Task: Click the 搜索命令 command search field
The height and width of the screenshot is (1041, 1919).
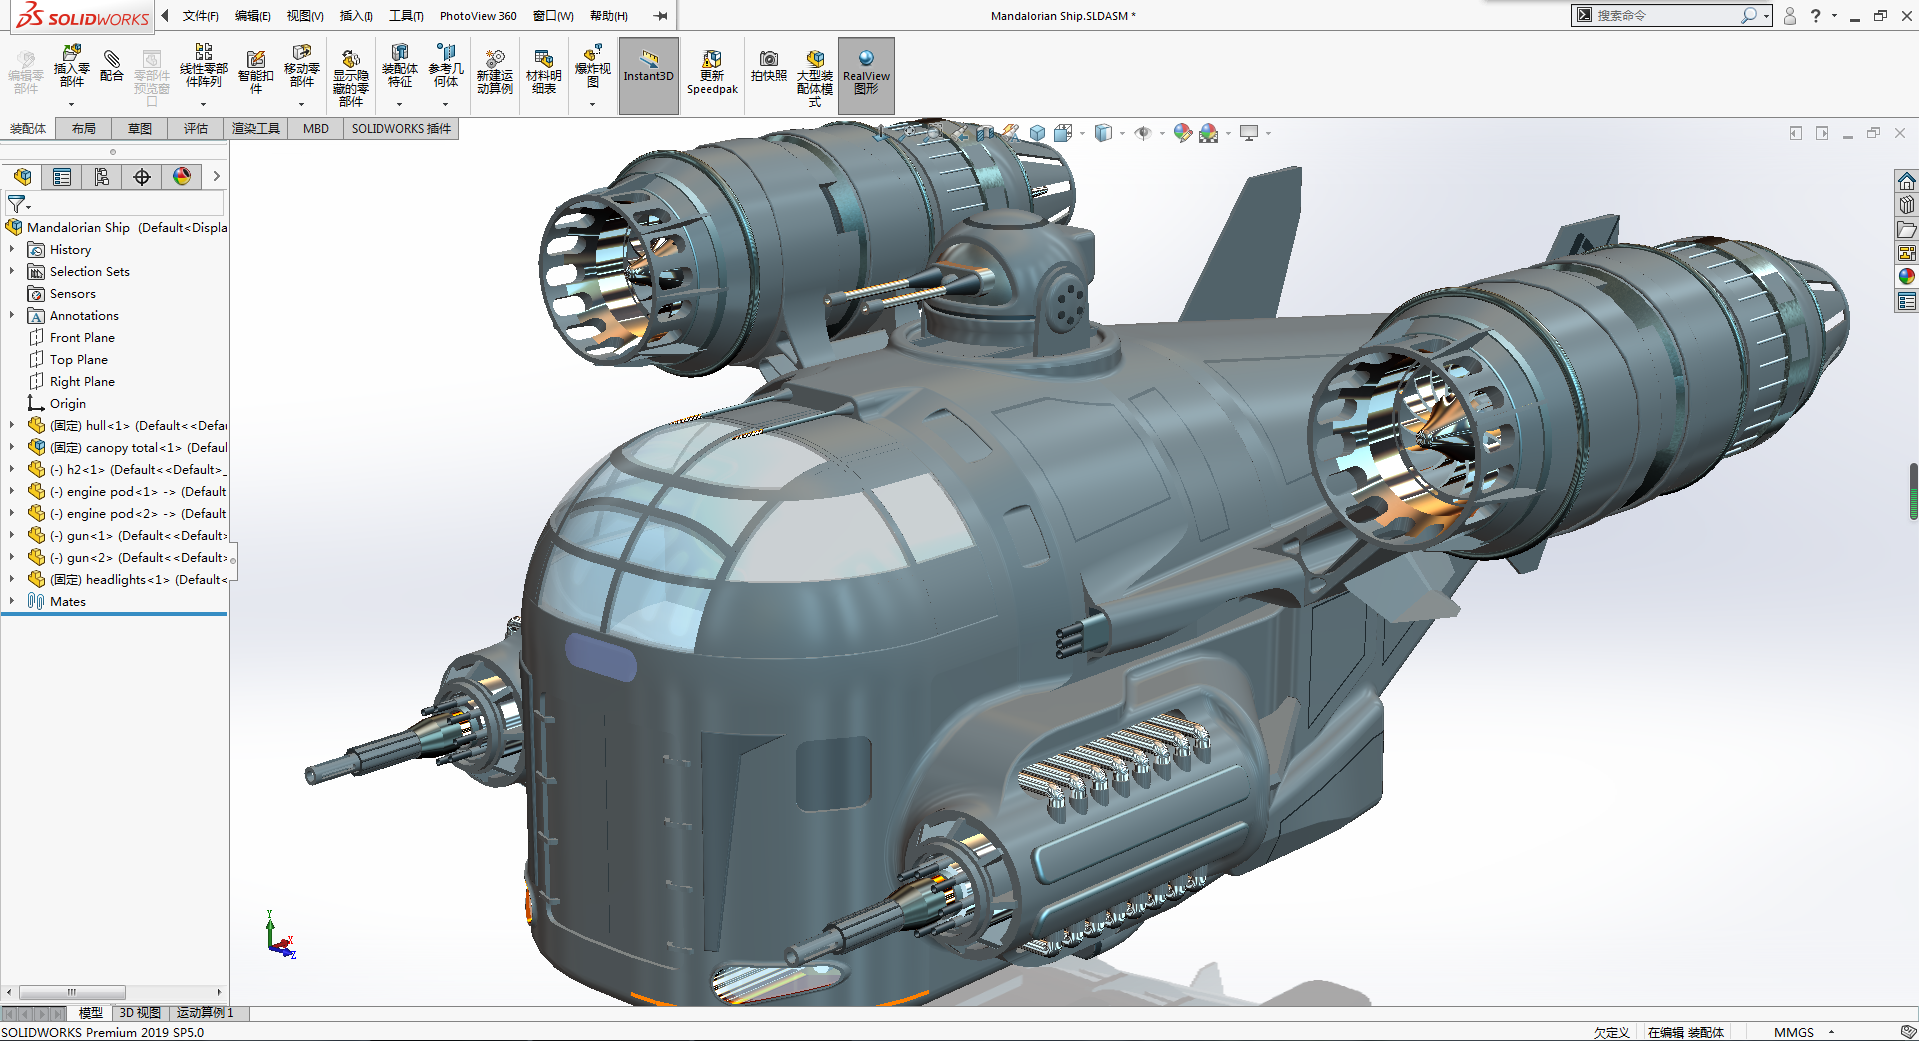Action: 1665,15
